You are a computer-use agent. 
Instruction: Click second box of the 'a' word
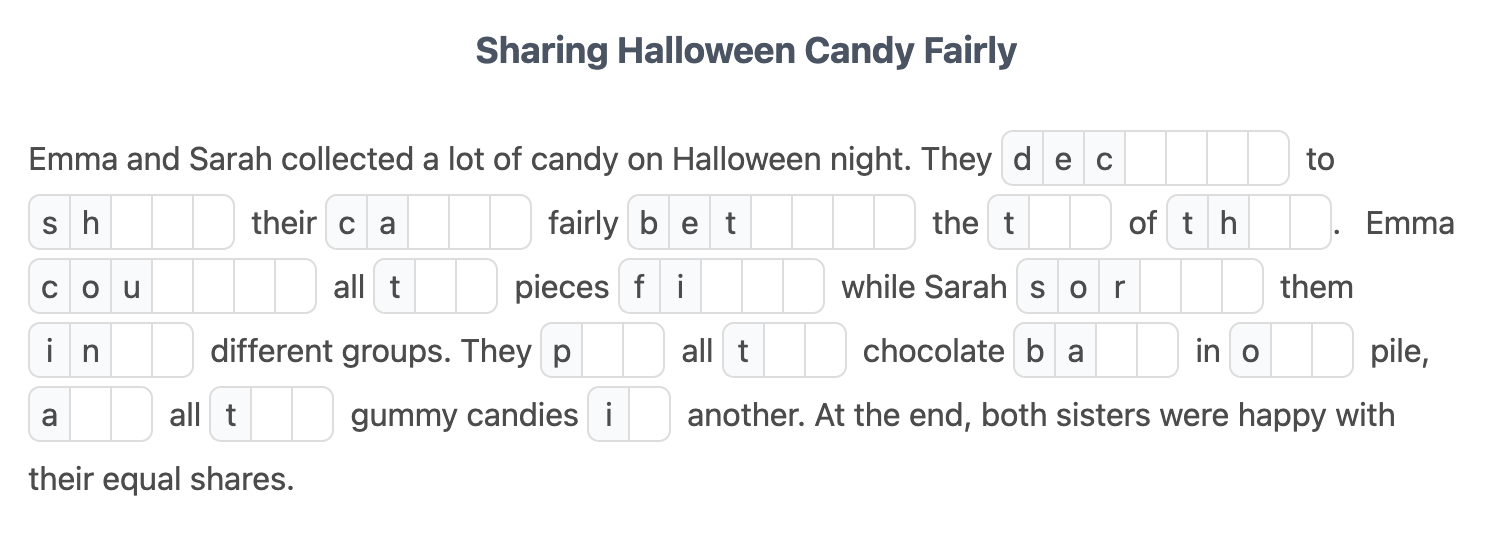tap(90, 415)
